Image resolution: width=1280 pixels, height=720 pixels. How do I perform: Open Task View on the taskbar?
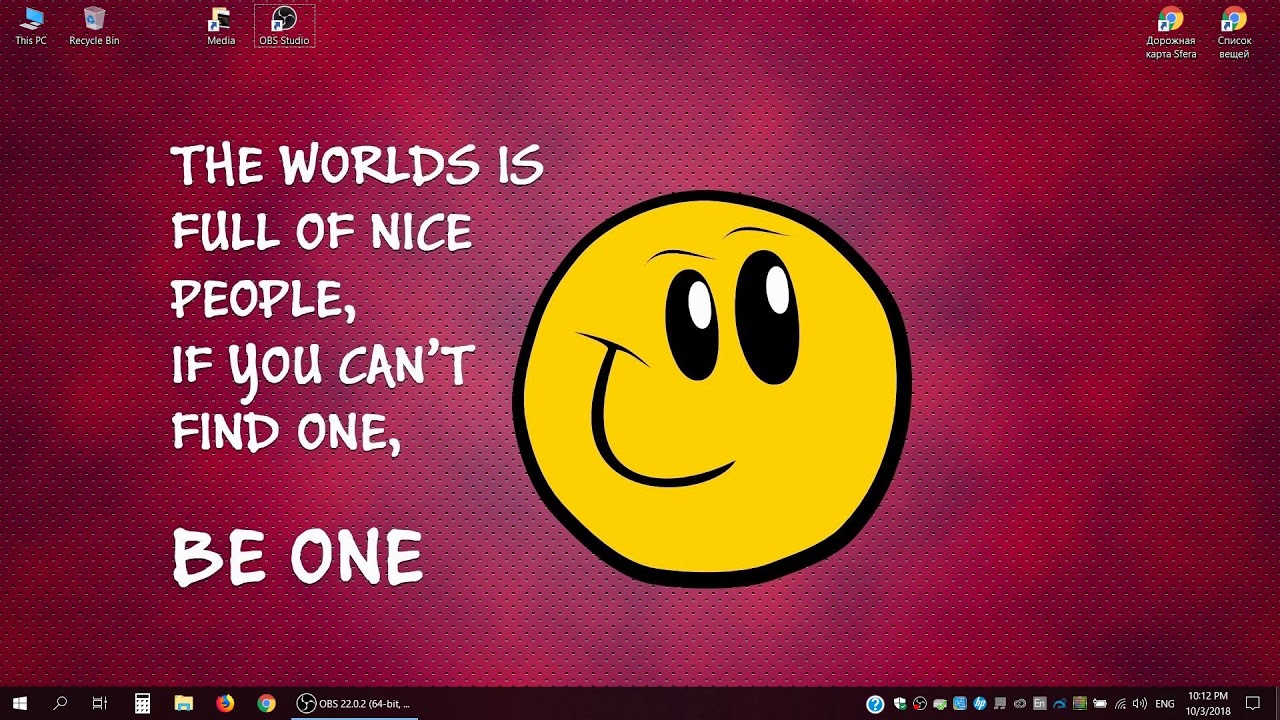pyautogui.click(x=100, y=703)
